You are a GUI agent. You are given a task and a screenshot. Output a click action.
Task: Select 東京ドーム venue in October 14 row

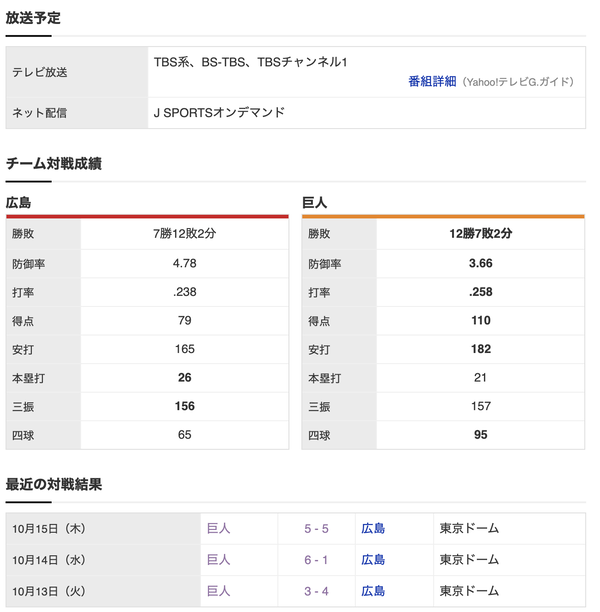(469, 560)
